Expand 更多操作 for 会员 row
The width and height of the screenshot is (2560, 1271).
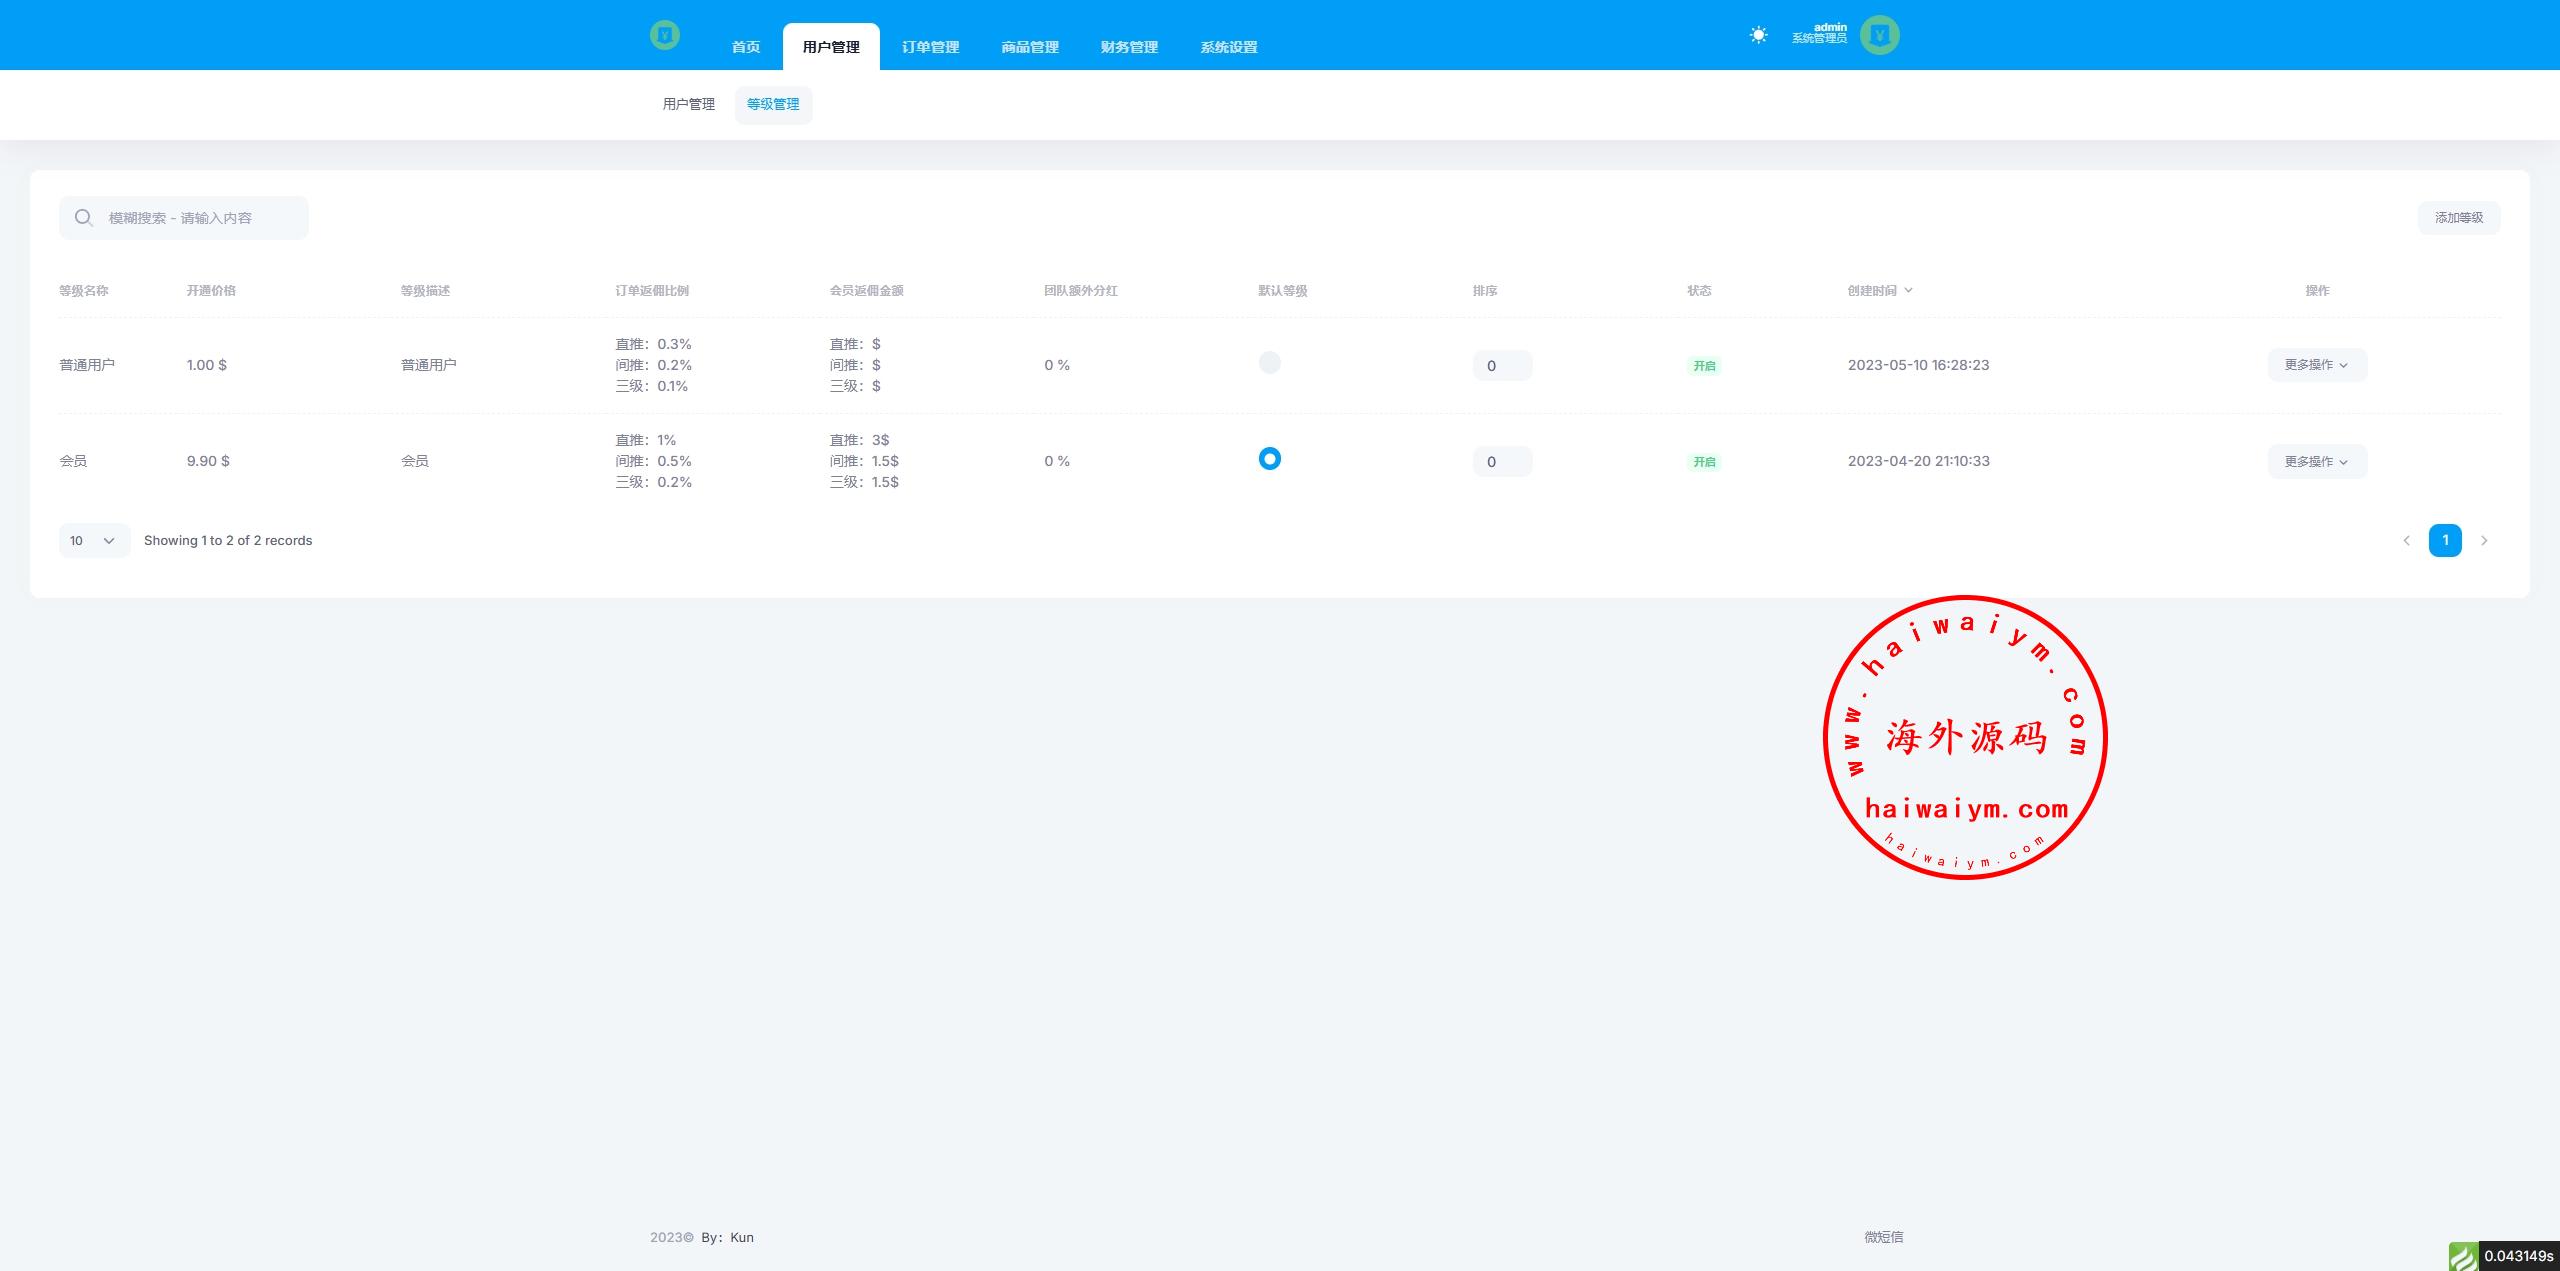(x=2316, y=462)
